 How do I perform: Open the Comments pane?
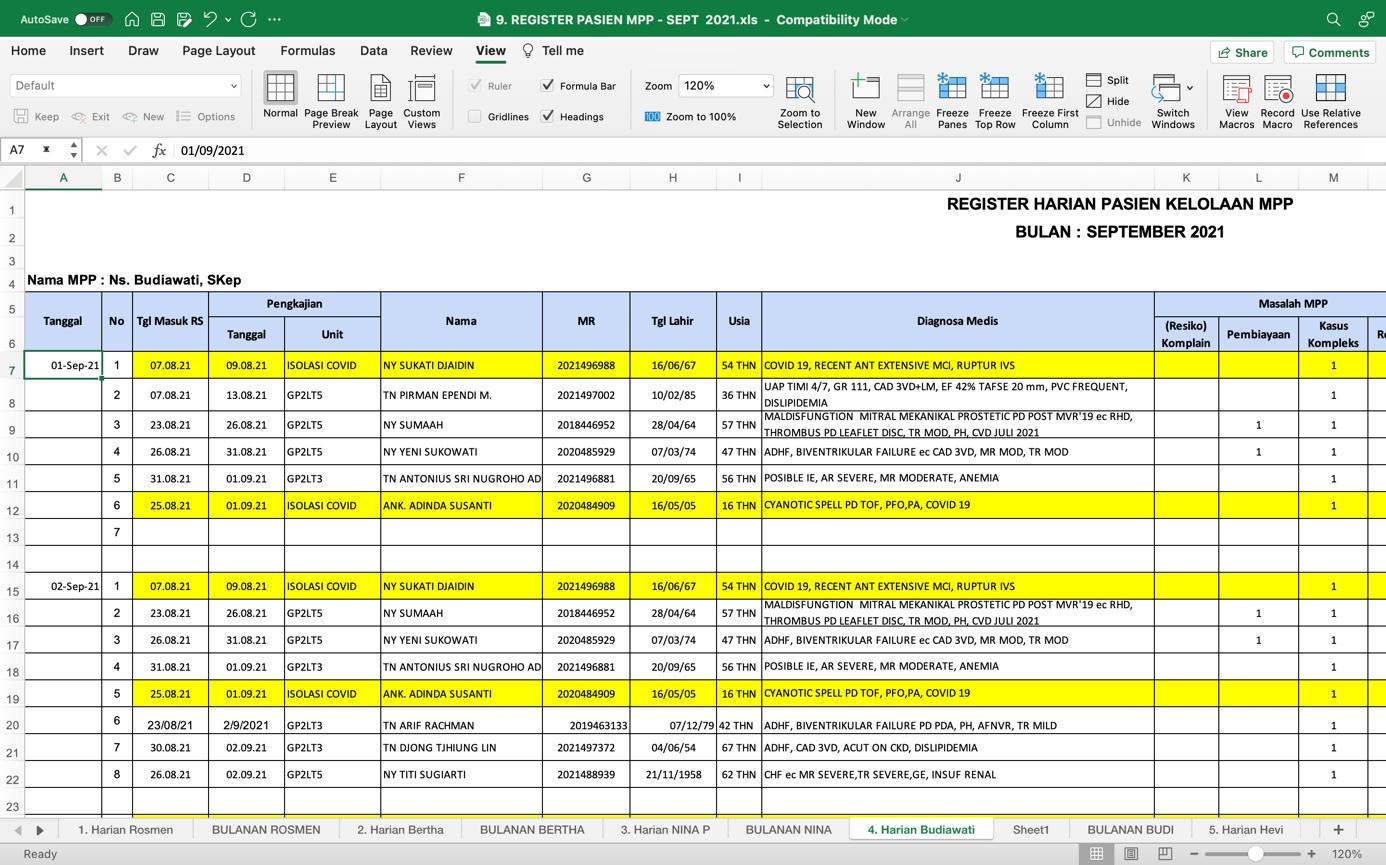1330,52
